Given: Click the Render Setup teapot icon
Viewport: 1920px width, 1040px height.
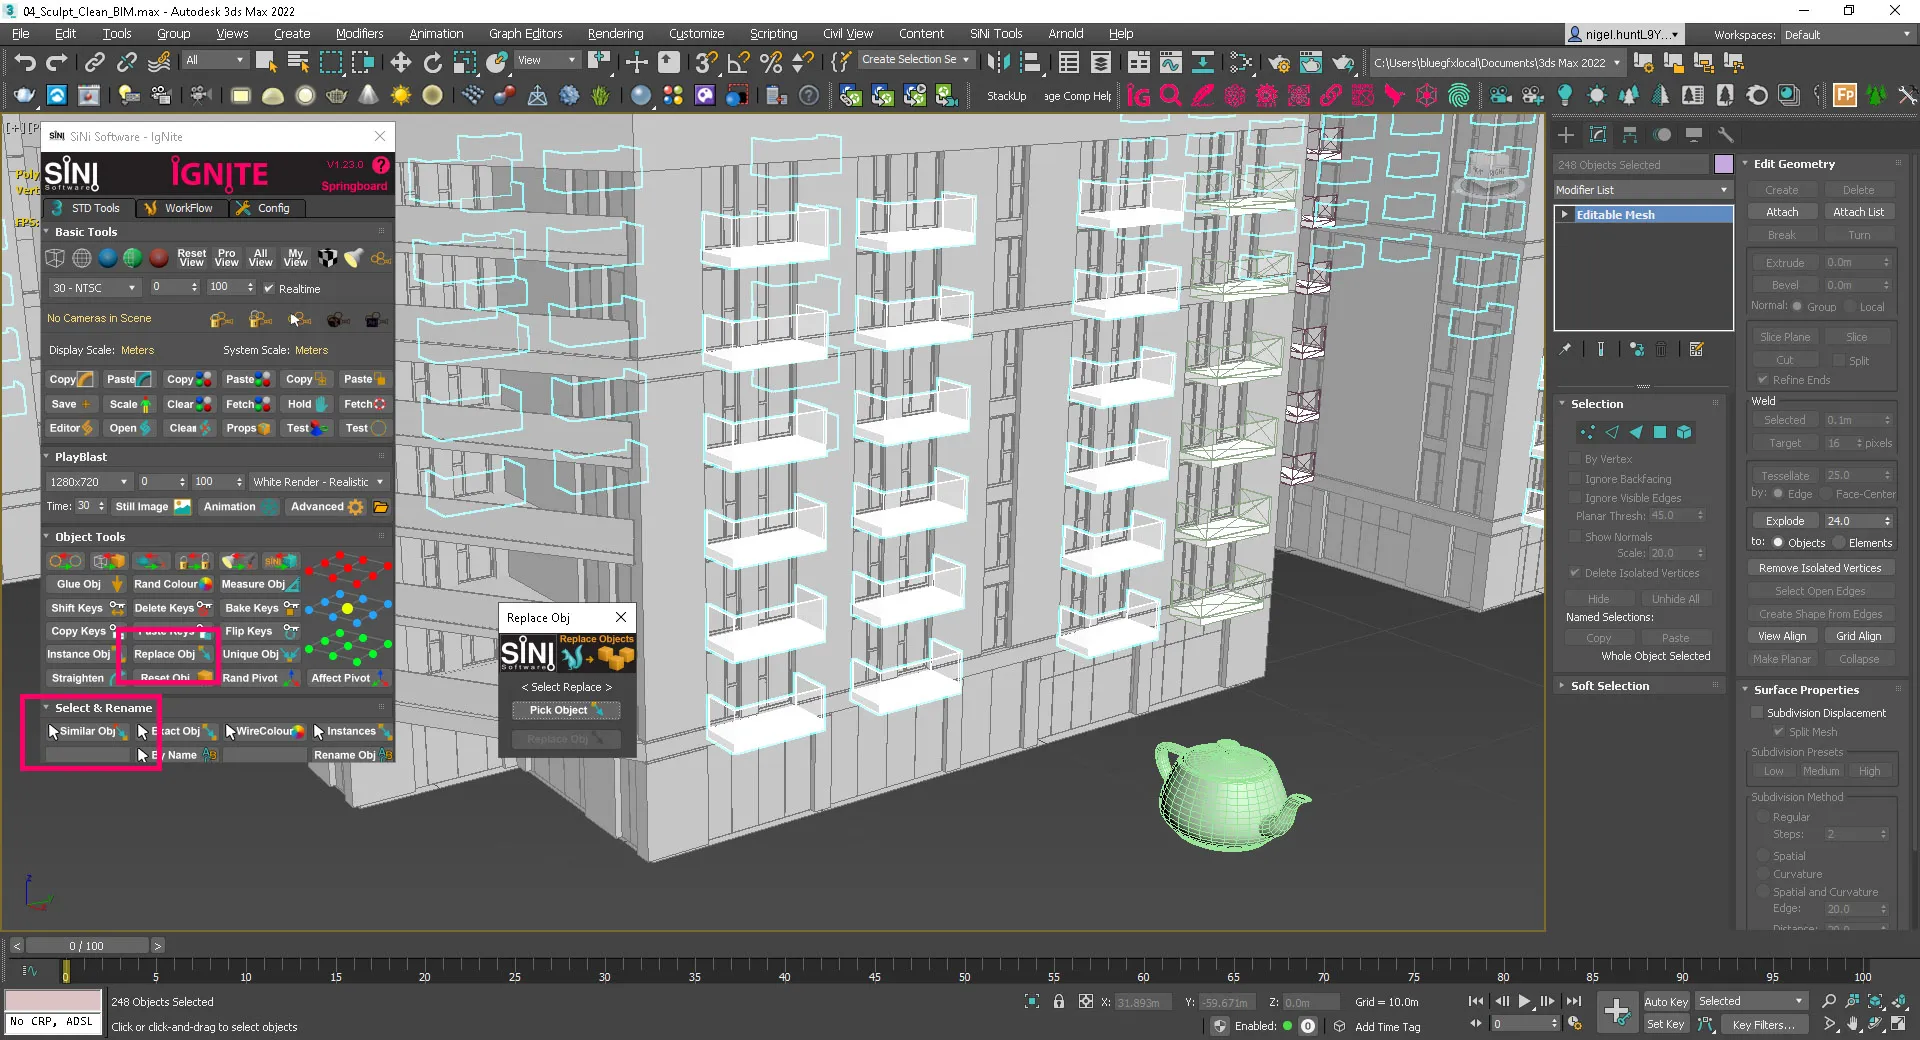Looking at the screenshot, I should [1279, 63].
